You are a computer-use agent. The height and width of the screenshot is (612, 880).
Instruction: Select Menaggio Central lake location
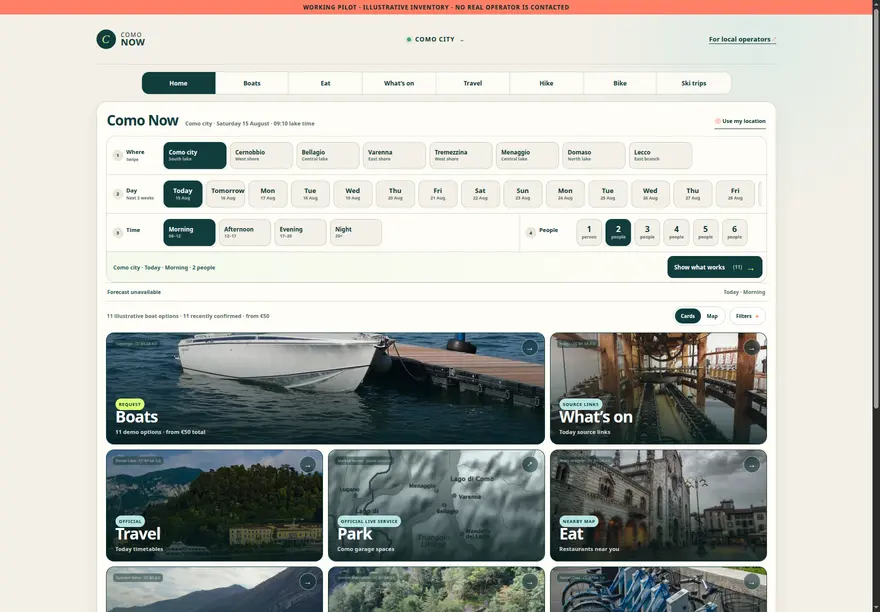click(x=528, y=156)
